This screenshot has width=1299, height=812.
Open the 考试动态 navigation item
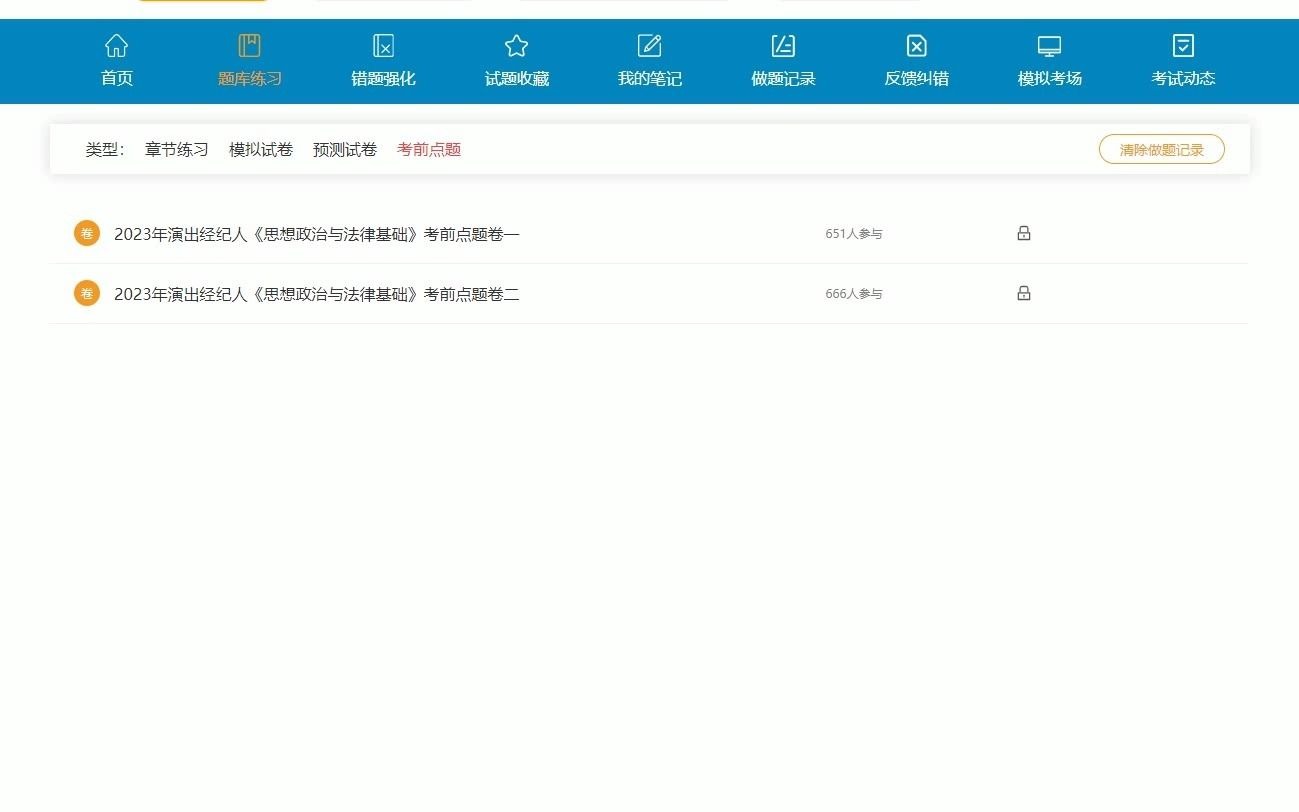[1183, 79]
